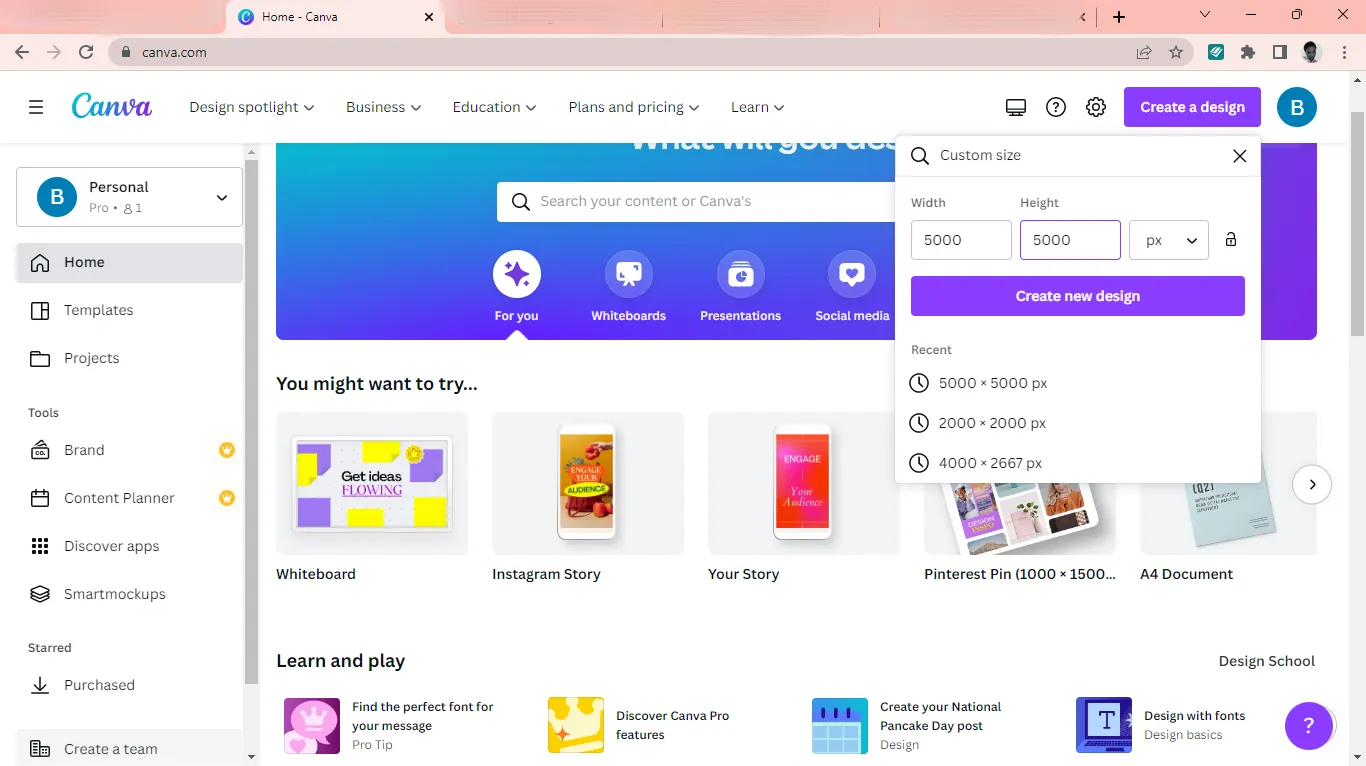Bookmark this page with the star
Viewport: 1366px width, 766px height.
click(1176, 52)
